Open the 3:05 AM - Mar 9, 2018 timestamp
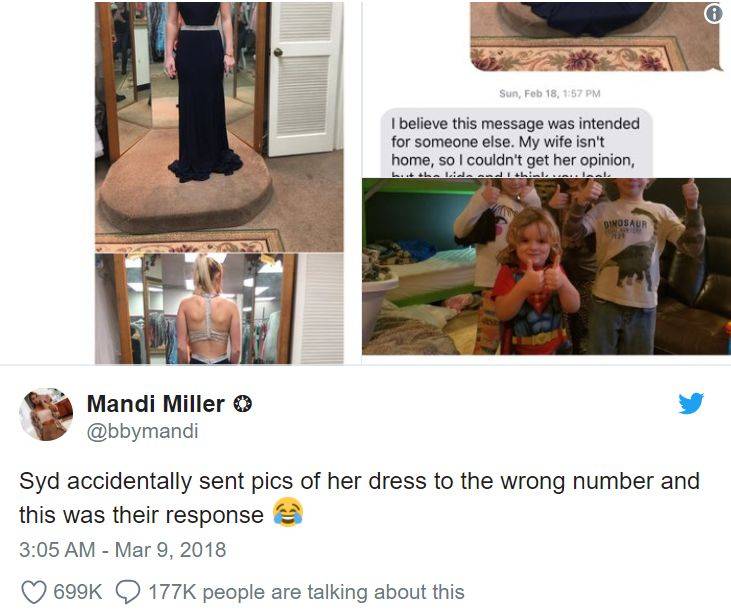Viewport: 731px width, 611px height. (123, 549)
